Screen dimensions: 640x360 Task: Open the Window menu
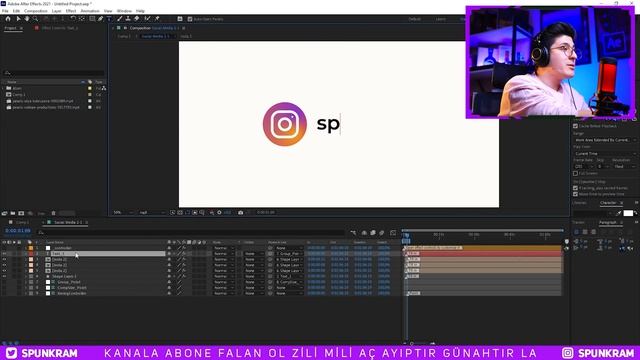click(124, 11)
